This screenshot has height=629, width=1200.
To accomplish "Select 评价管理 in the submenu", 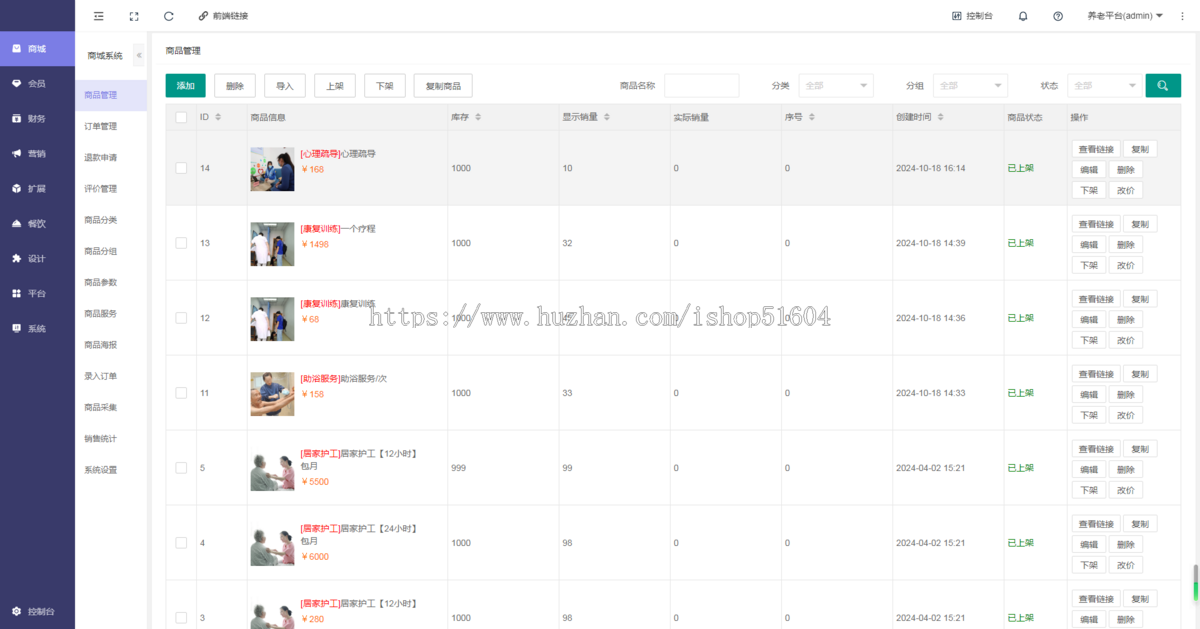I will point(110,188).
